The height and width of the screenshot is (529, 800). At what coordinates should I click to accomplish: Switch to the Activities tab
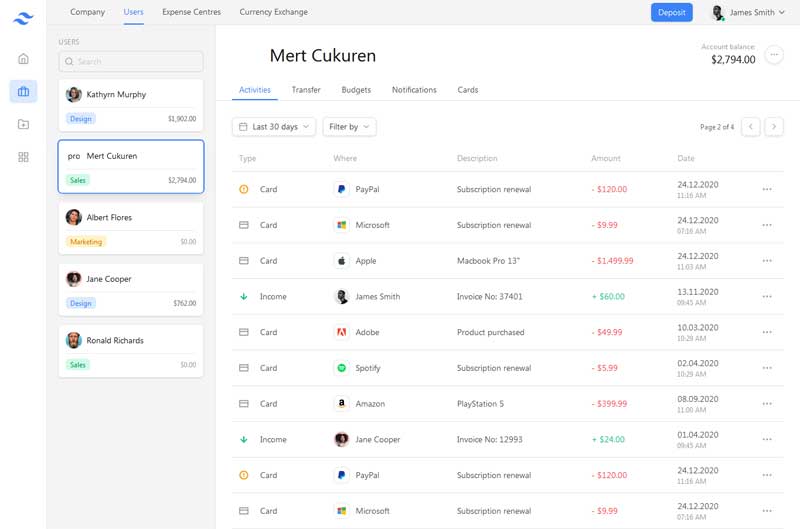(255, 90)
